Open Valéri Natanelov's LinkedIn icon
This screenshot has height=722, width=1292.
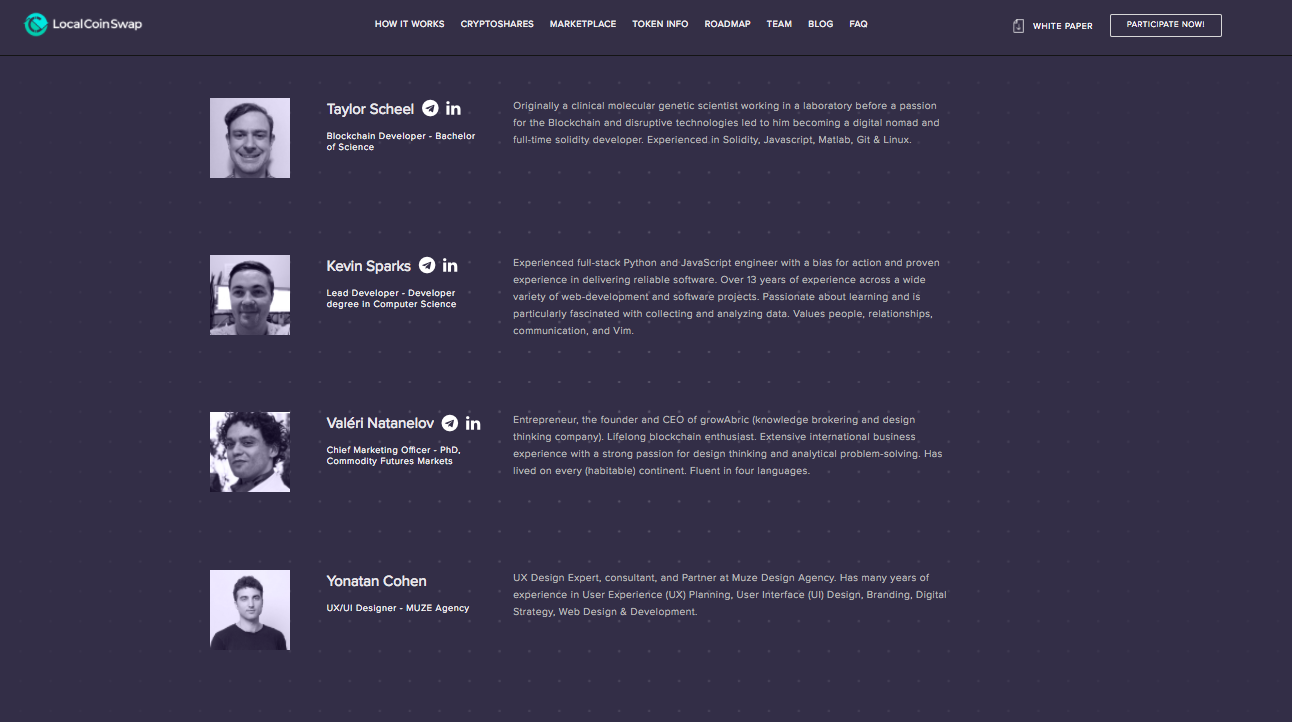(473, 423)
